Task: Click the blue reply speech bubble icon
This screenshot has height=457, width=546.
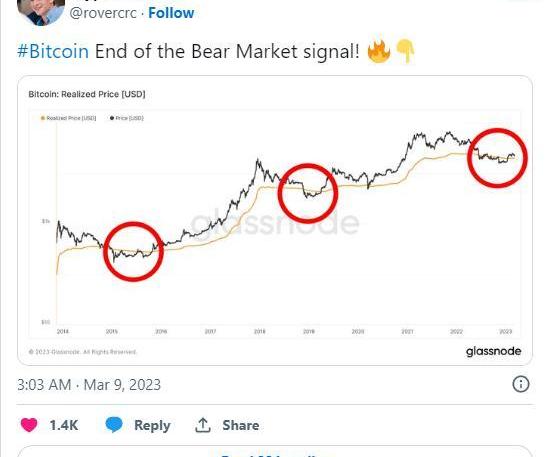Action: pyautogui.click(x=114, y=425)
